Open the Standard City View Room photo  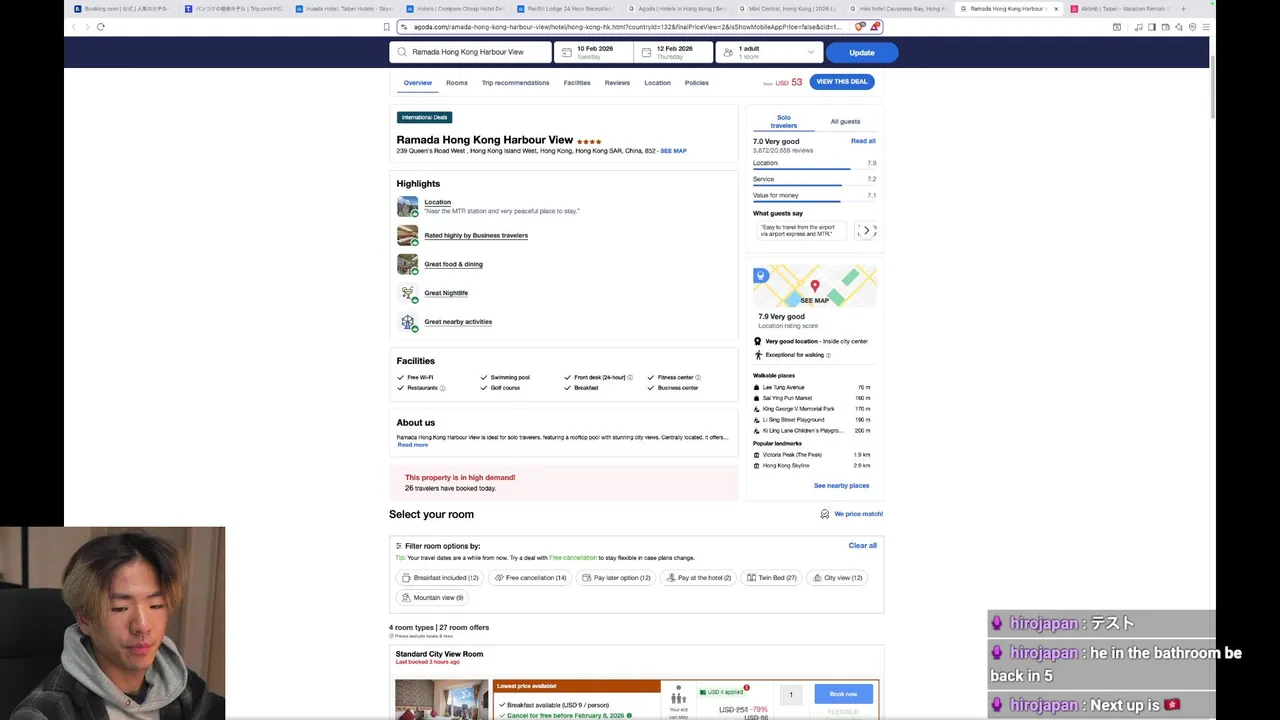[441, 700]
